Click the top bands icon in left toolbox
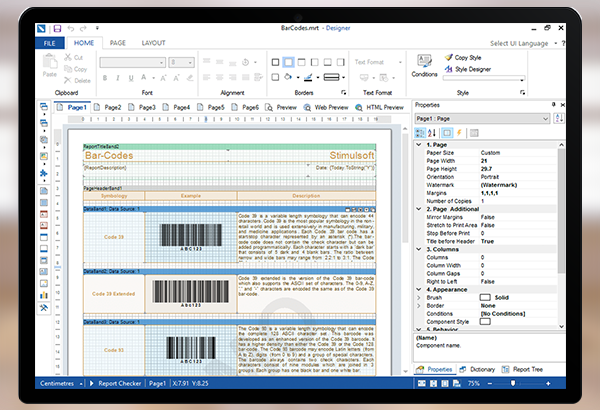Screen dimensions: 600x410 pos(44,107)
